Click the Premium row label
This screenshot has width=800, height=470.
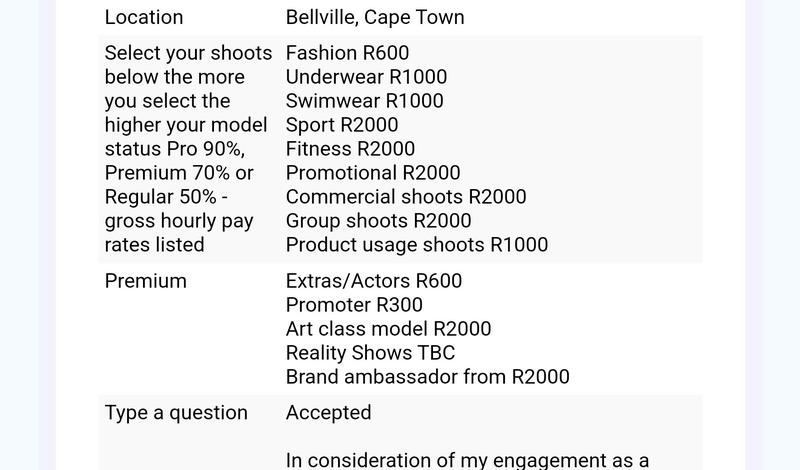145,281
